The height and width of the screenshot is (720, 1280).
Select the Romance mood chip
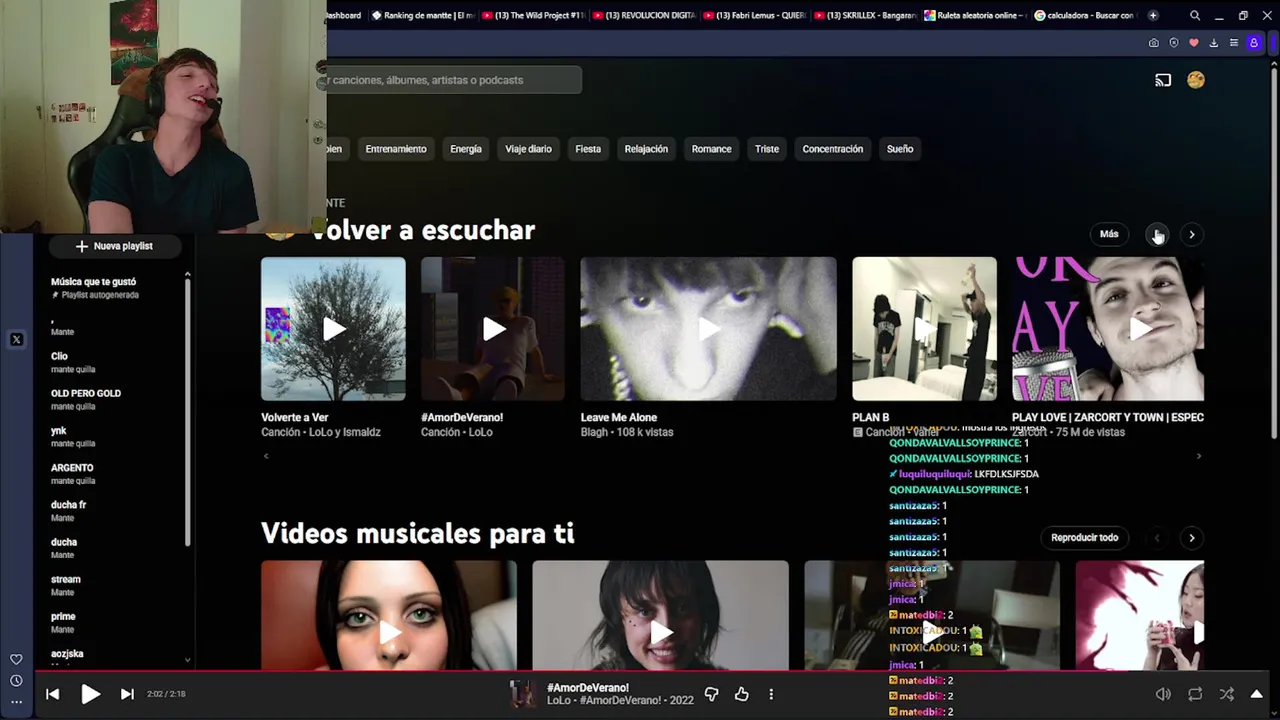(712, 149)
